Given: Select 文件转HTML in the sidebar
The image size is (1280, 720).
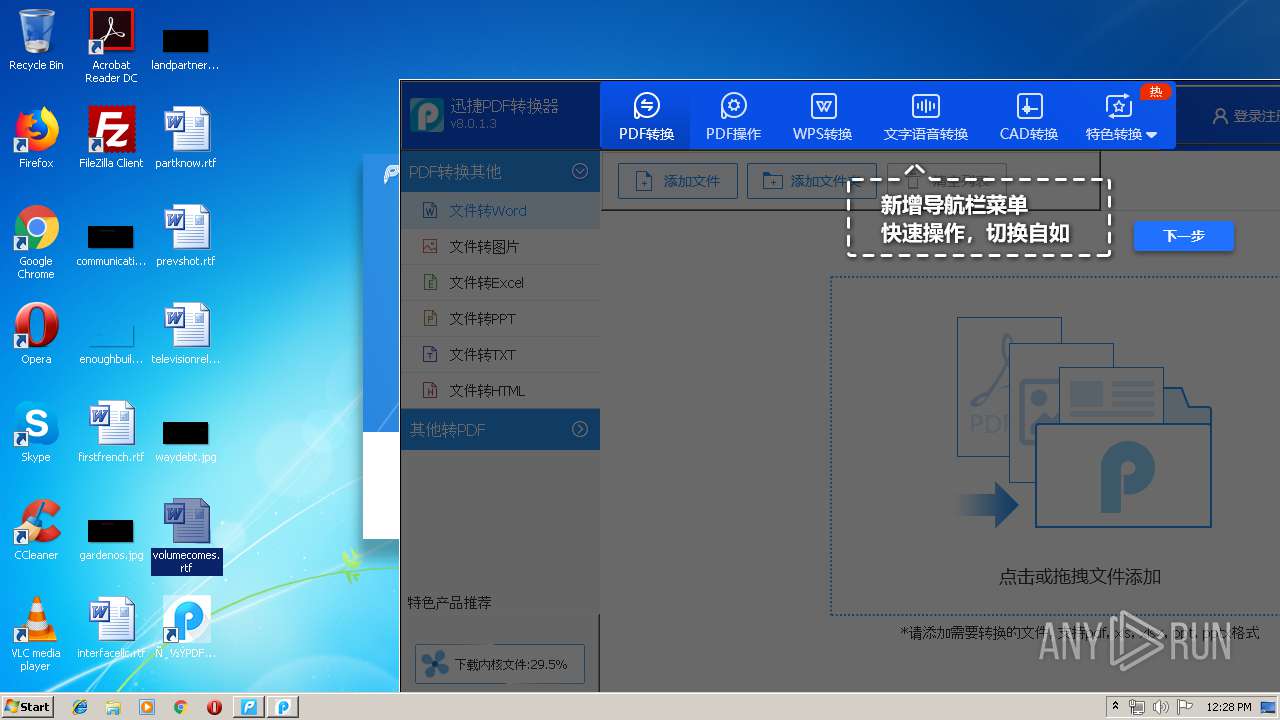Looking at the screenshot, I should tap(500, 391).
